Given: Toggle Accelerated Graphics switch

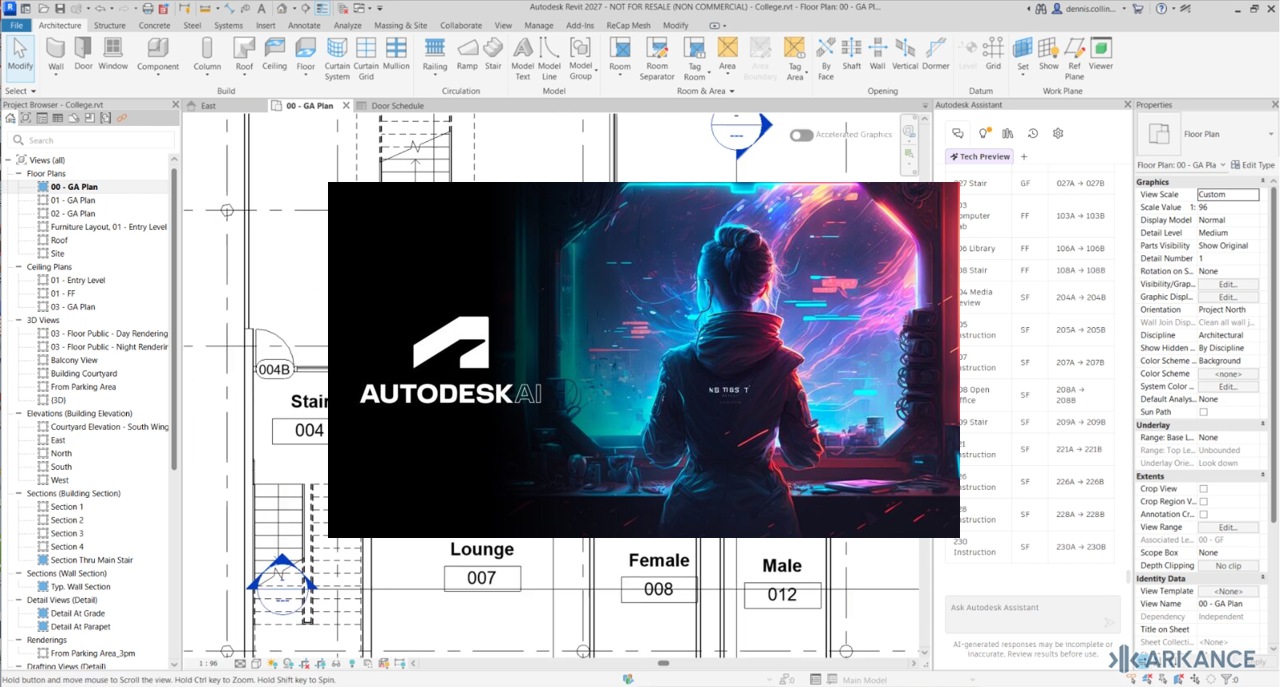Looking at the screenshot, I should [x=801, y=135].
